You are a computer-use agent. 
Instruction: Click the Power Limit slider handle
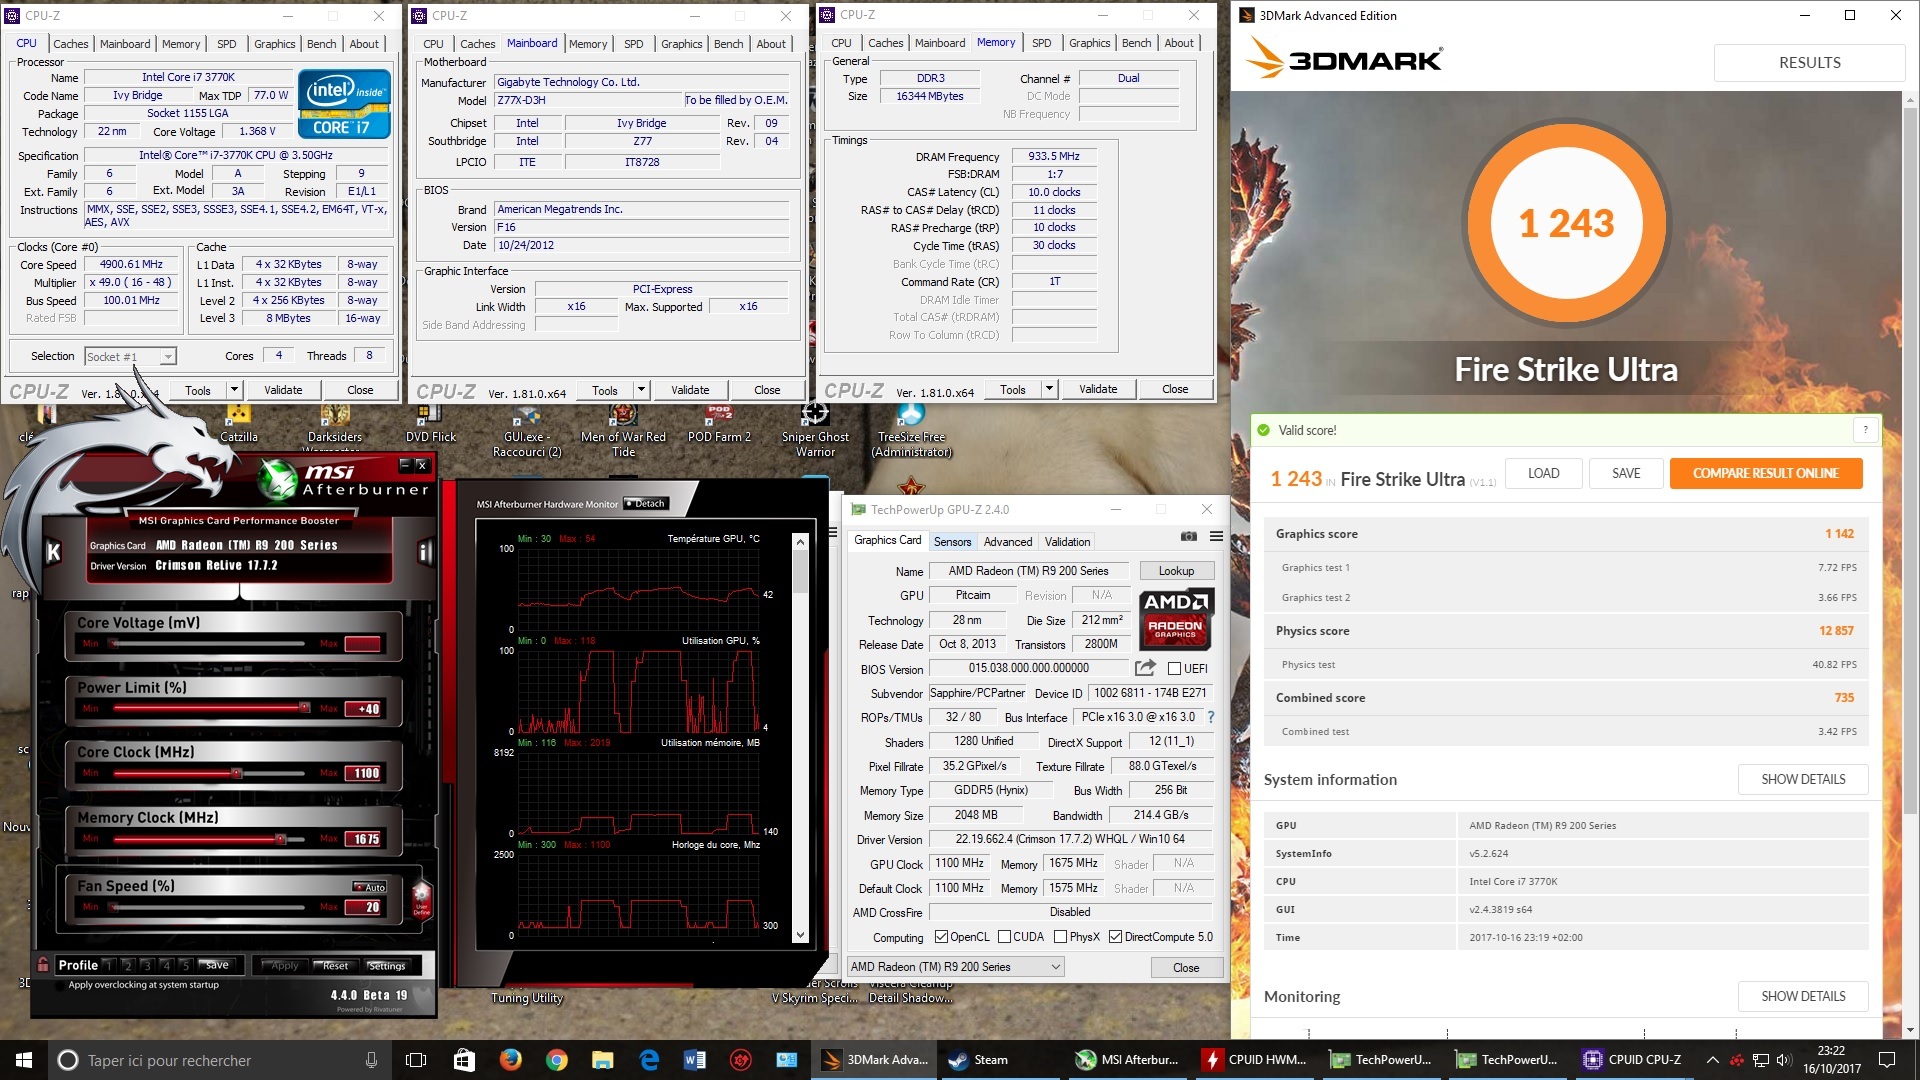click(x=304, y=708)
